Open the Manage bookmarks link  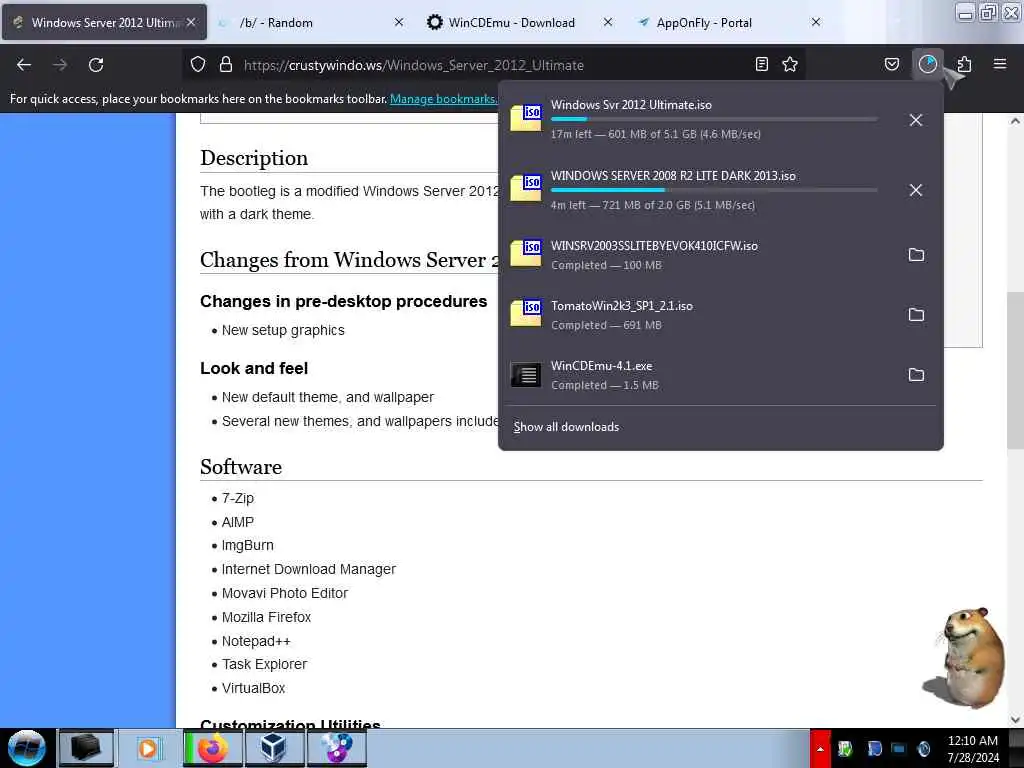point(443,99)
